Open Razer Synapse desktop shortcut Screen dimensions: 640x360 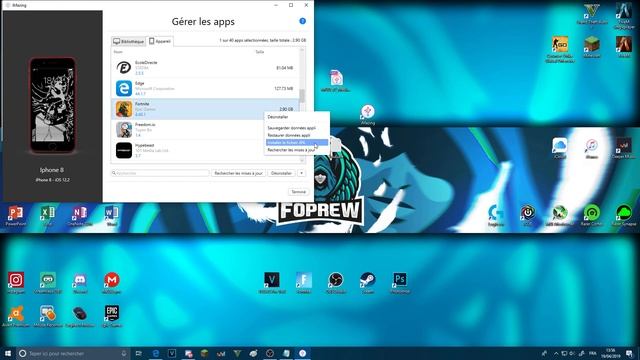coord(624,216)
